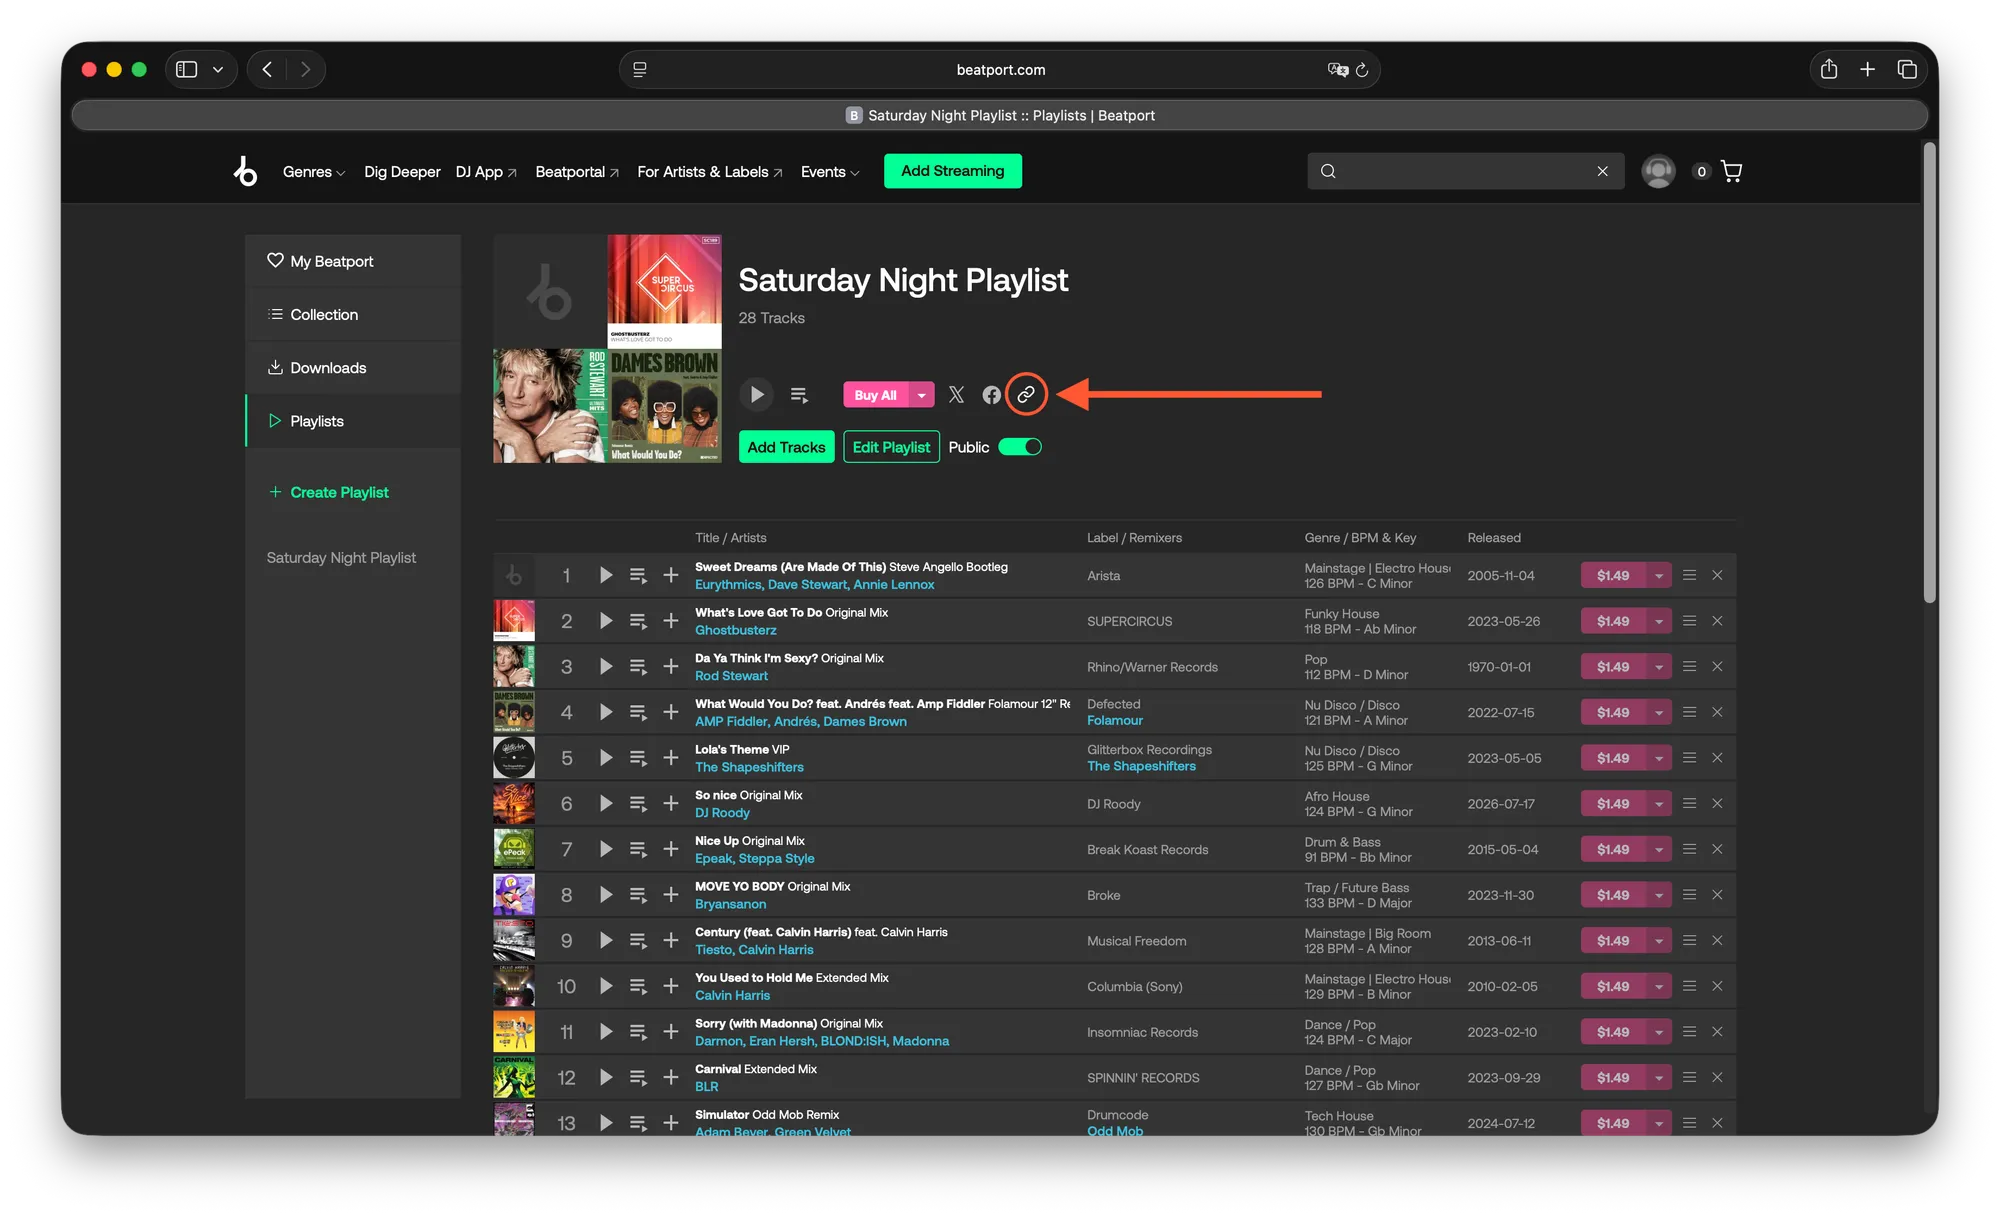Add What's Love Got To Do to queue
The image size is (2000, 1216).
click(x=638, y=621)
